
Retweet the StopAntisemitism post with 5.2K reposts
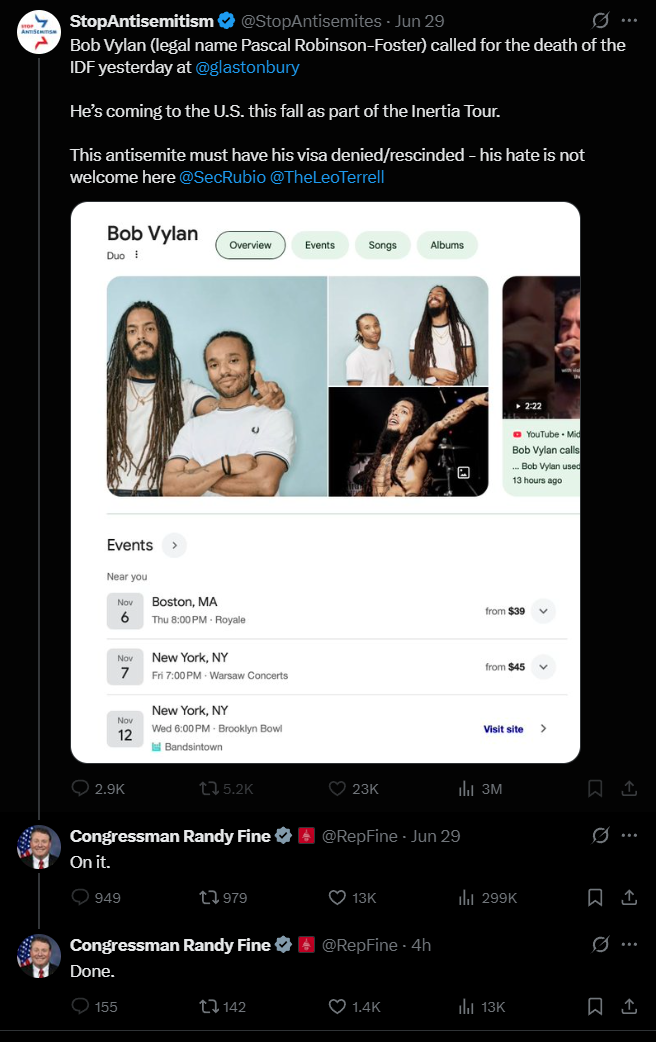click(x=209, y=788)
